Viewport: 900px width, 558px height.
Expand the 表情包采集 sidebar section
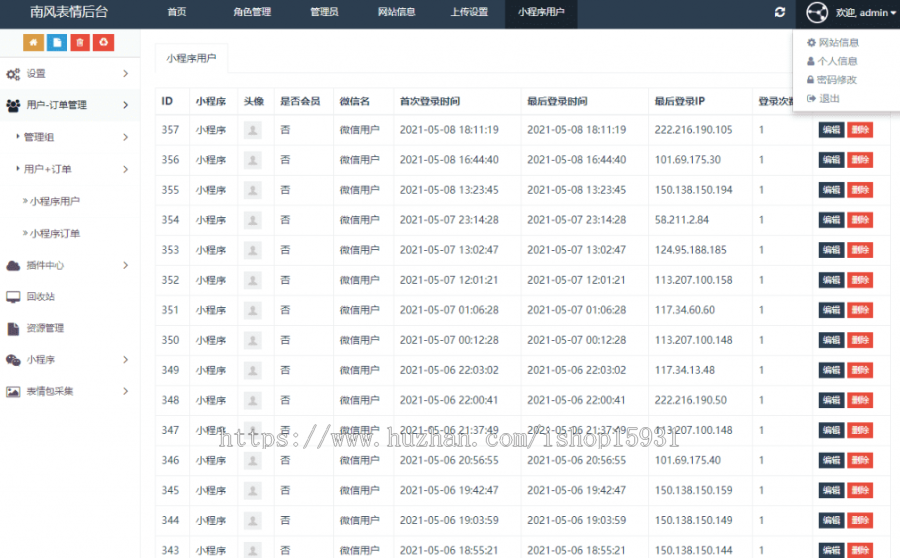point(68,391)
